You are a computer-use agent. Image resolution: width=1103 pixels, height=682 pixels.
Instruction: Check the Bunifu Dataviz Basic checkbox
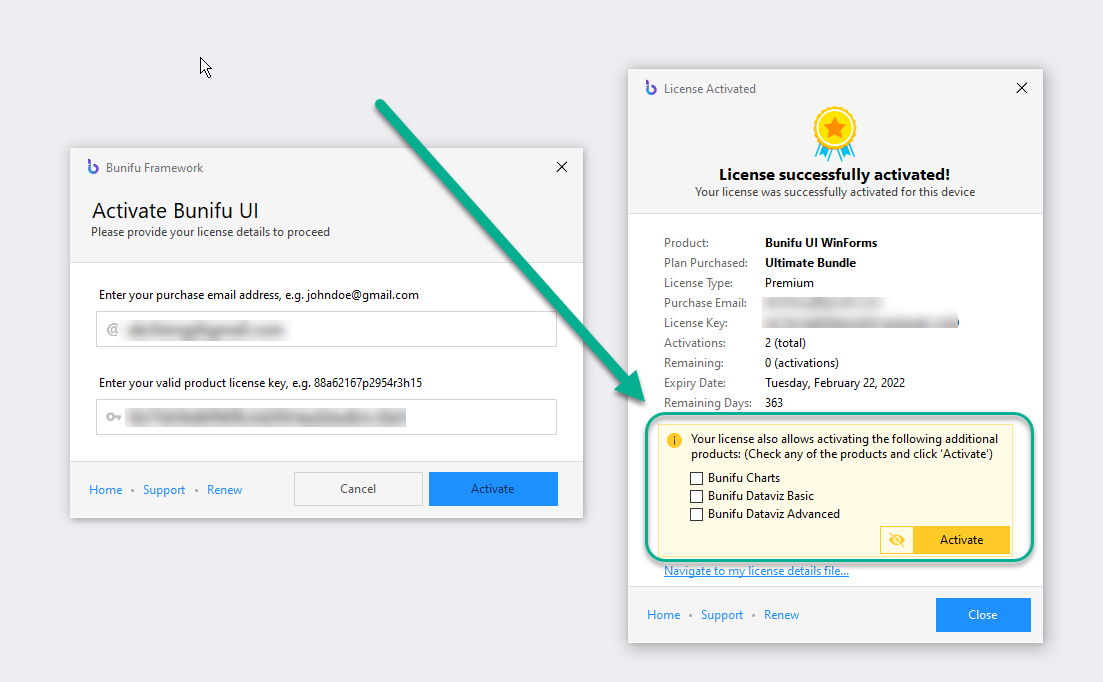tap(696, 496)
